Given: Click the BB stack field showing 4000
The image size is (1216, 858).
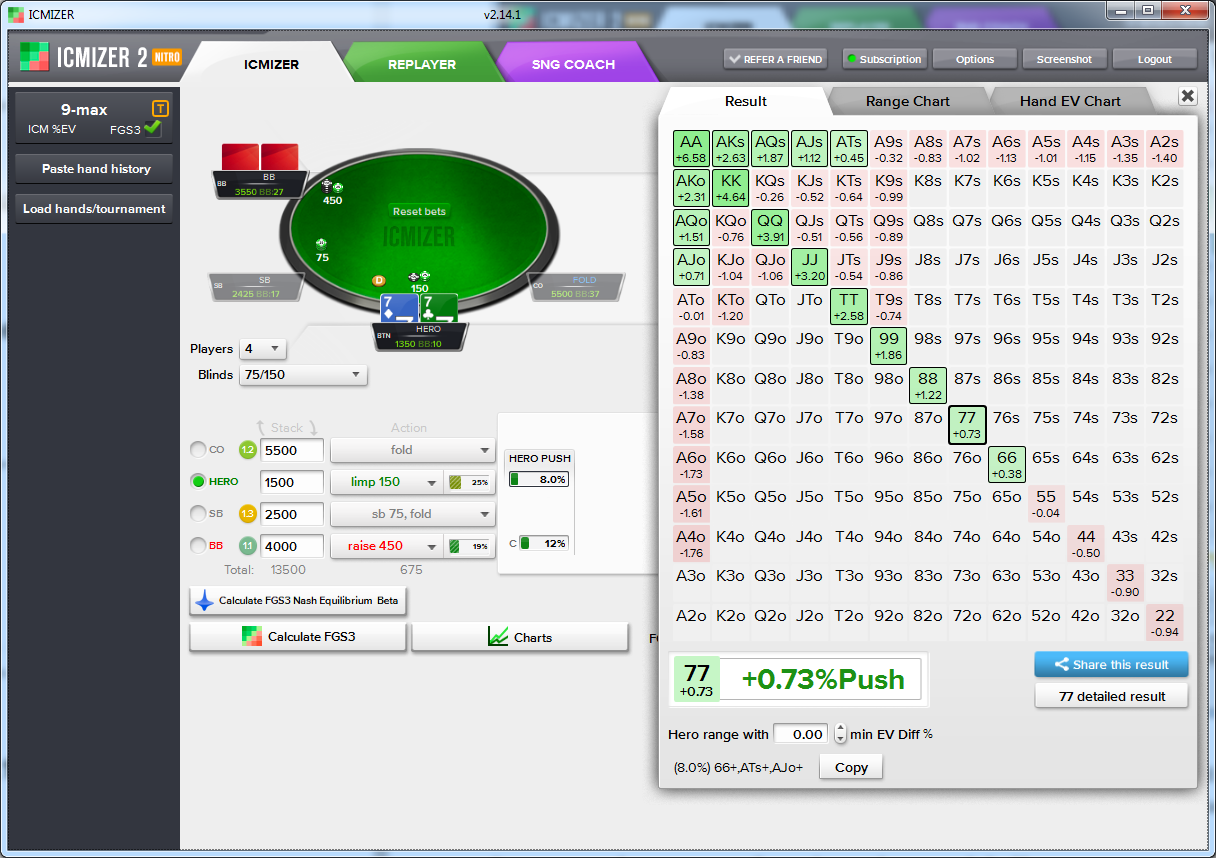Looking at the screenshot, I should (x=292, y=546).
